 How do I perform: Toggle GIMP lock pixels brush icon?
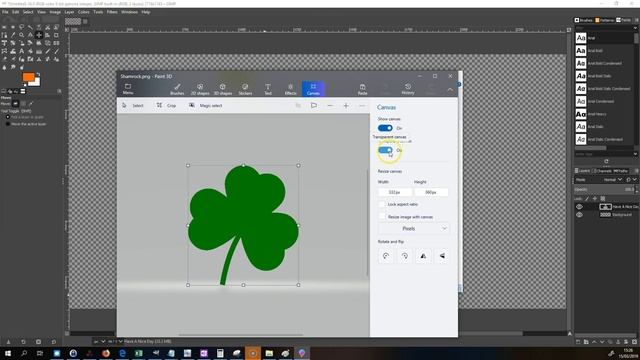[x=587, y=199]
